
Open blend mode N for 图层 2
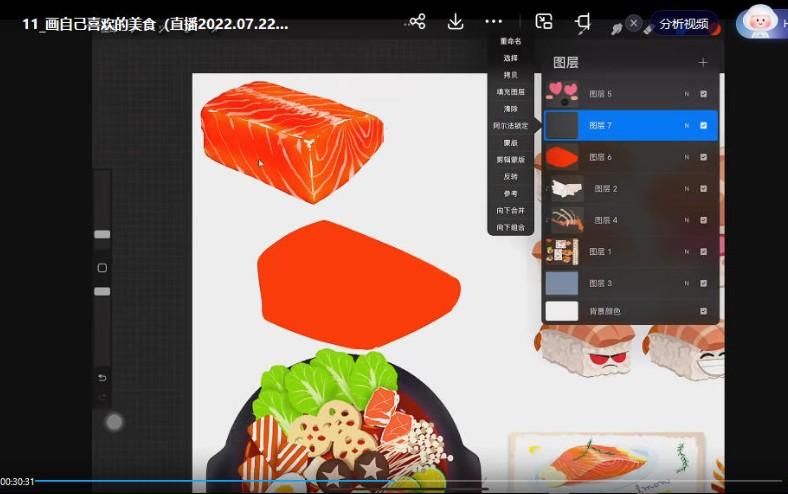686,188
